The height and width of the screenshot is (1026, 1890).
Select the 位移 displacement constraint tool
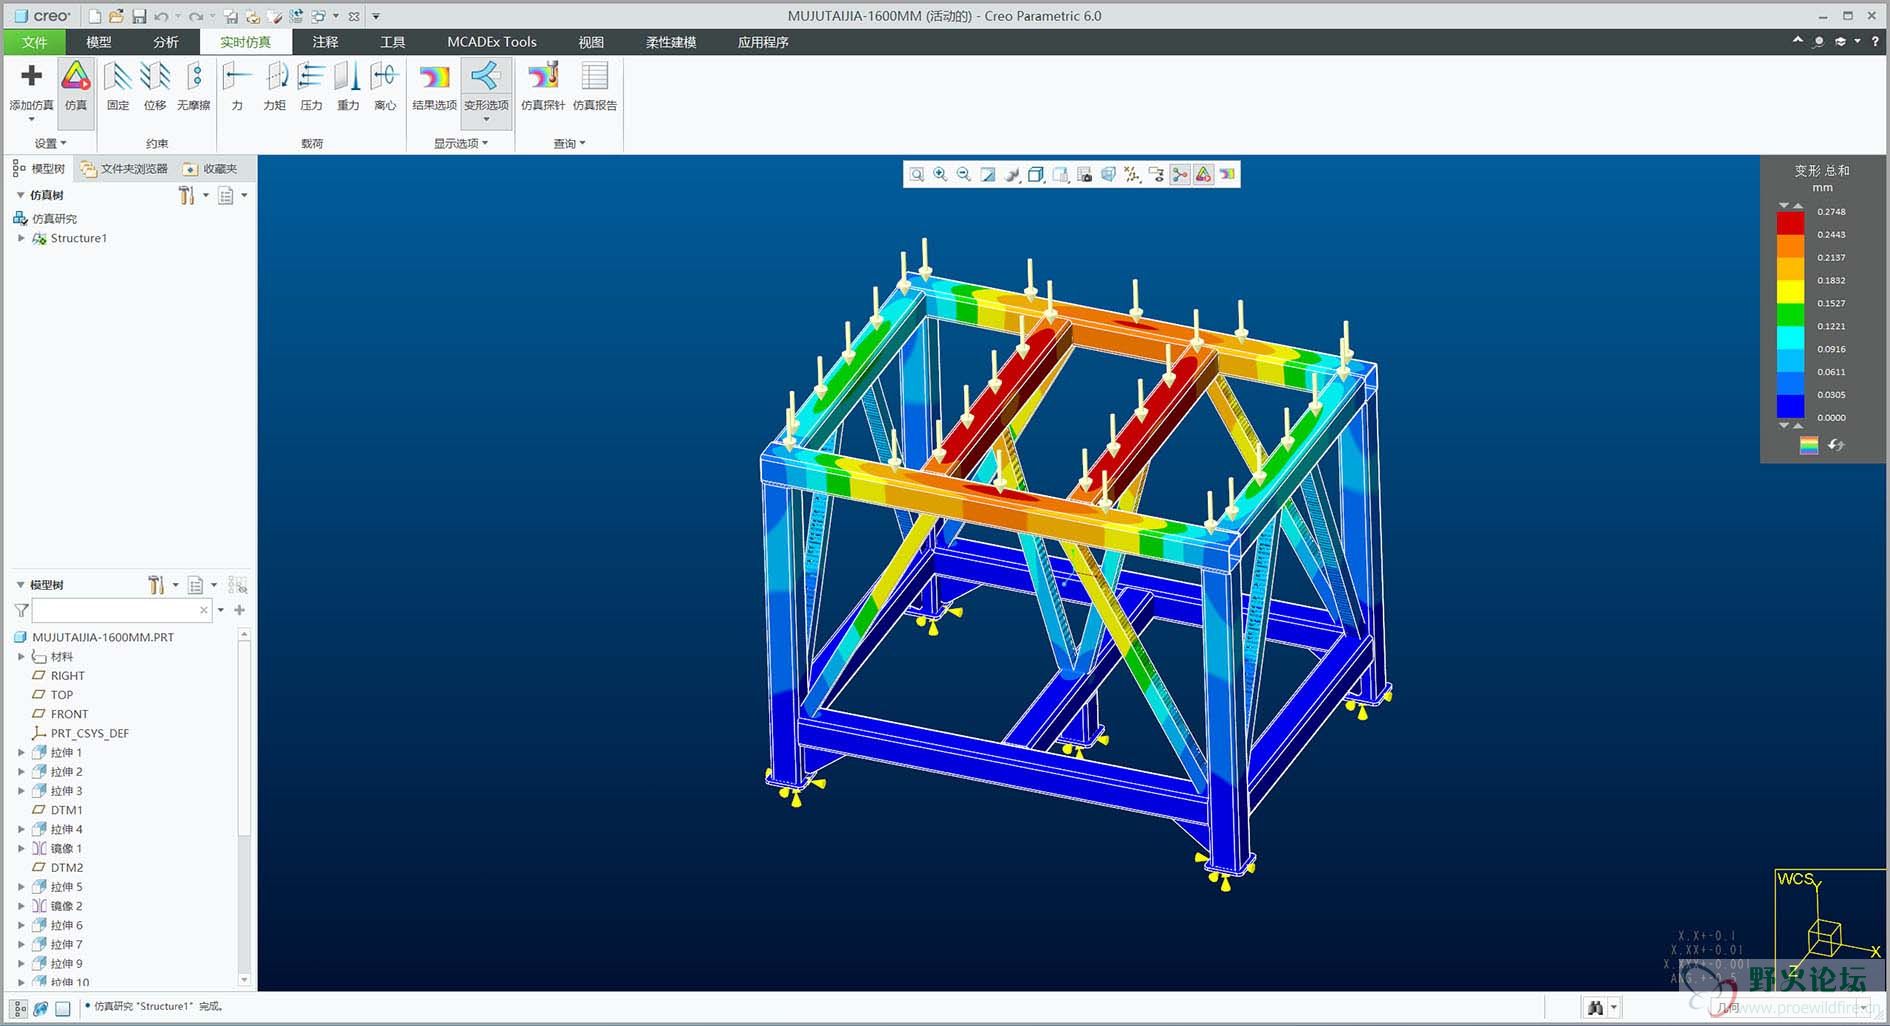tap(155, 87)
